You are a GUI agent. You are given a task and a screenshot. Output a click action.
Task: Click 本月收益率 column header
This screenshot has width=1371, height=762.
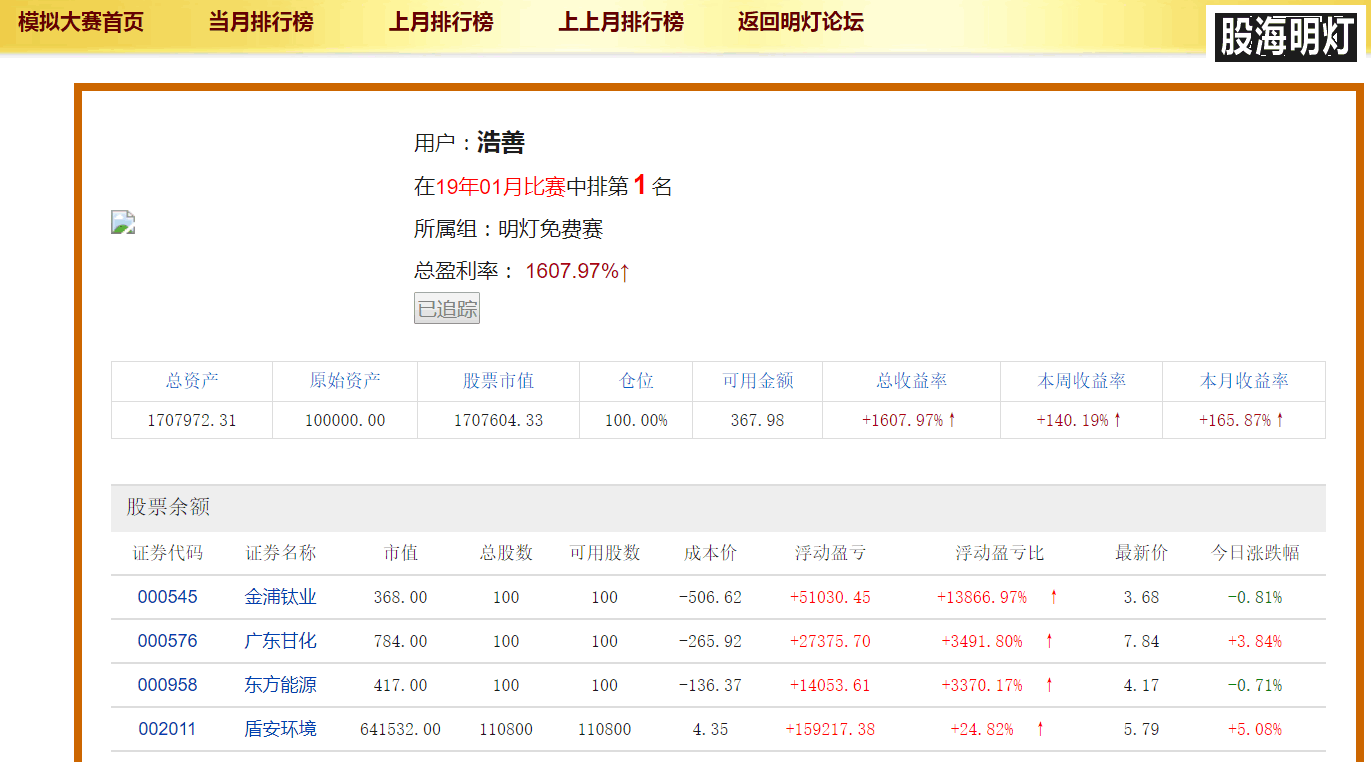pyautogui.click(x=1244, y=381)
